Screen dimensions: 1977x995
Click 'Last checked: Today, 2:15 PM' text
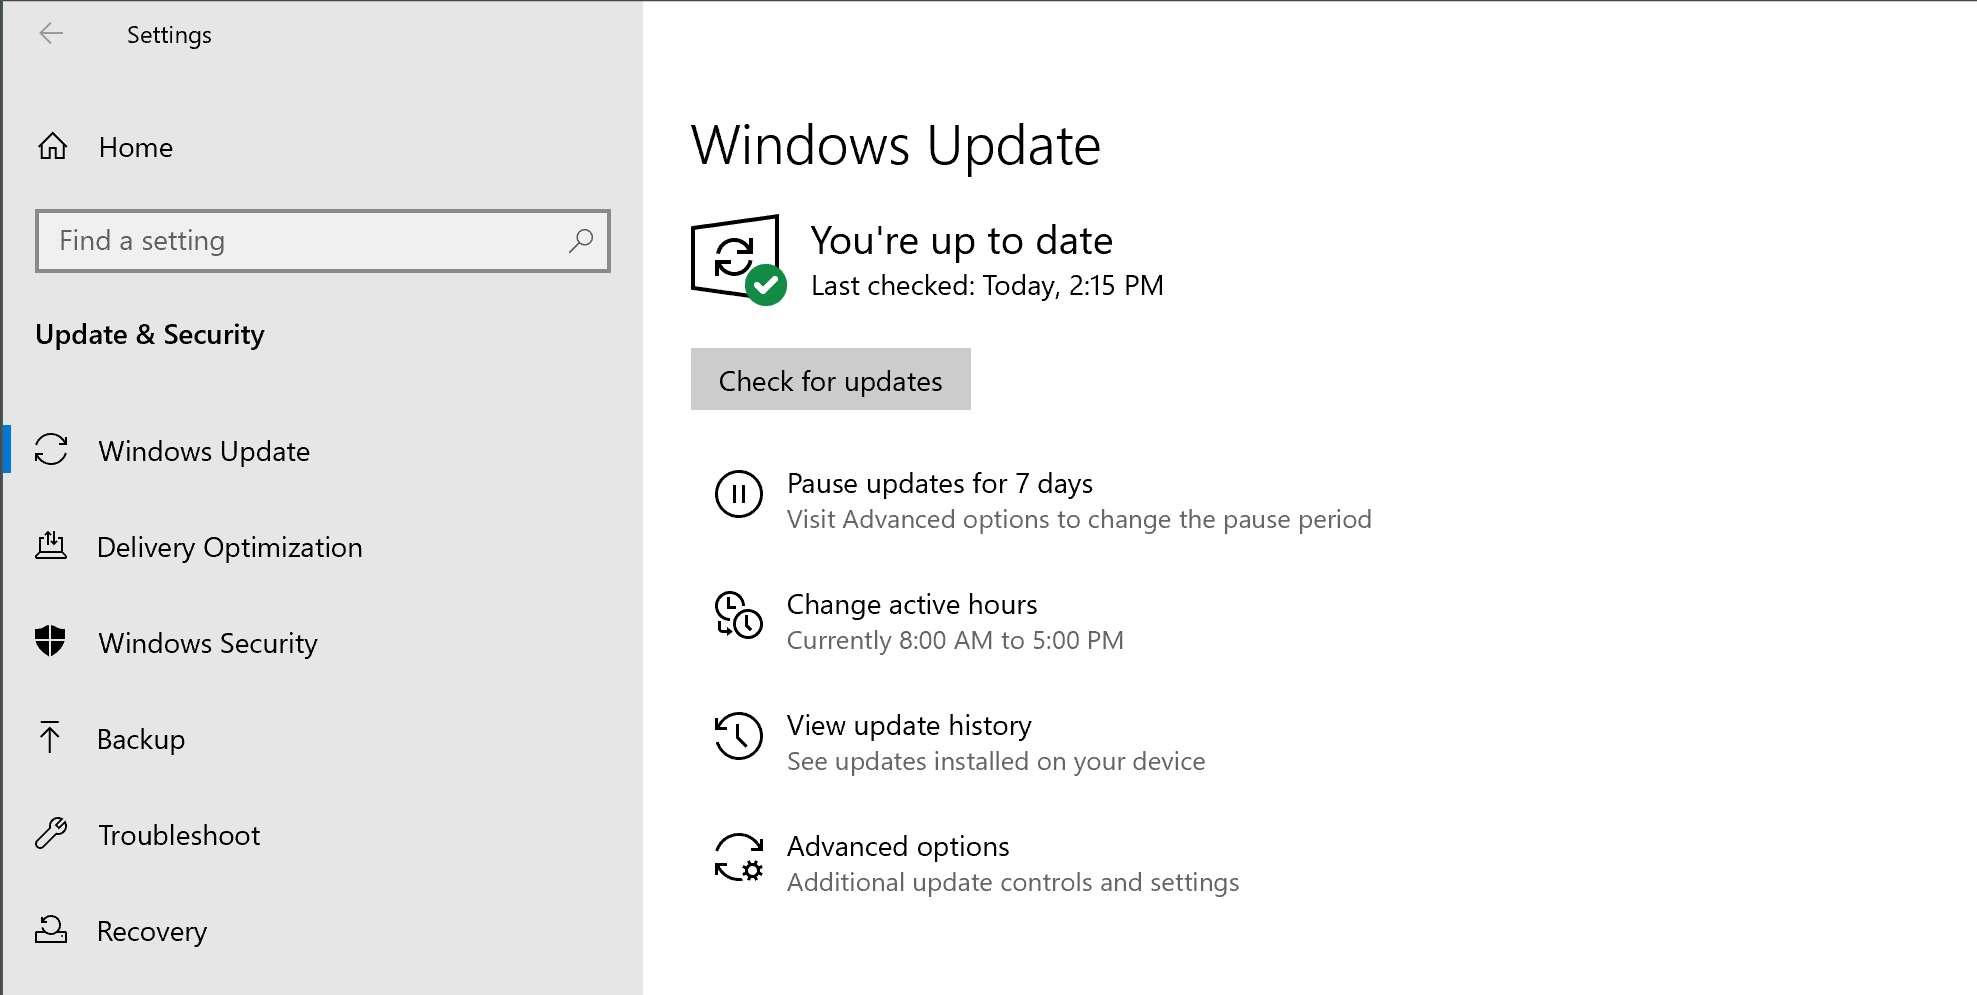987,286
